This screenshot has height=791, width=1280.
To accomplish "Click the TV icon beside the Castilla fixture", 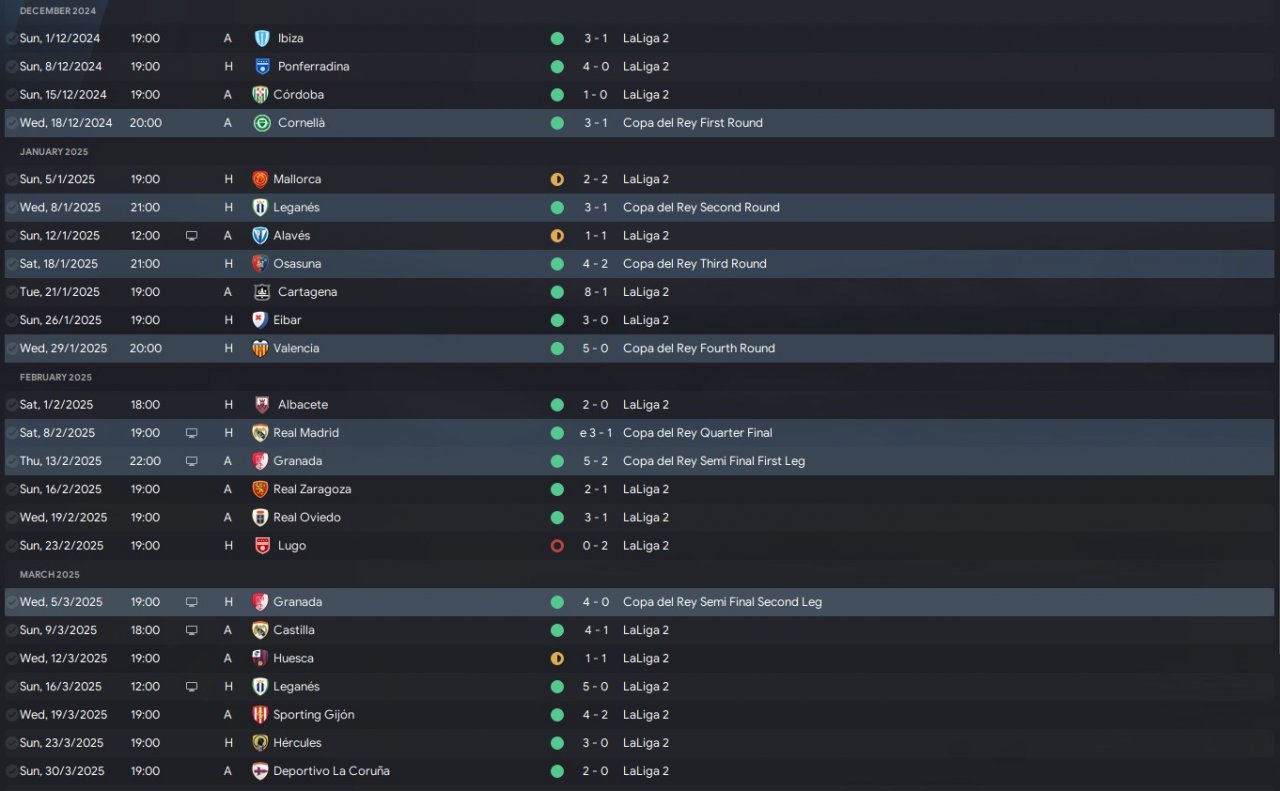I will click(x=192, y=630).
